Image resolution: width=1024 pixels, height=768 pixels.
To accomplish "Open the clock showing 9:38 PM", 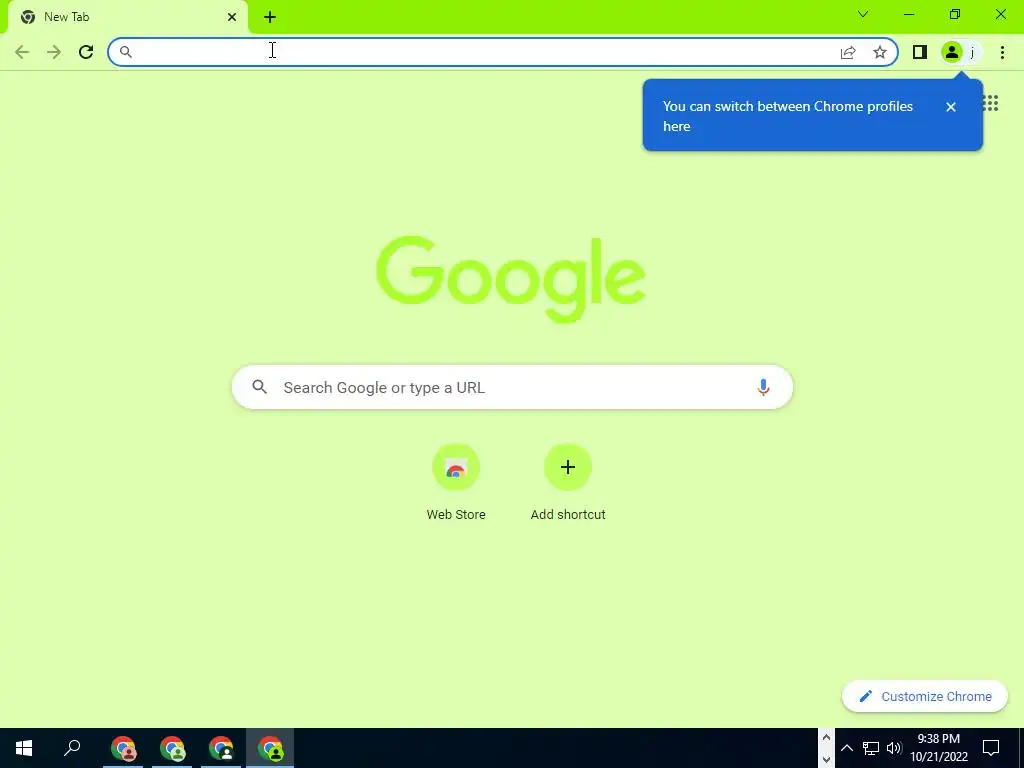I will click(x=939, y=748).
